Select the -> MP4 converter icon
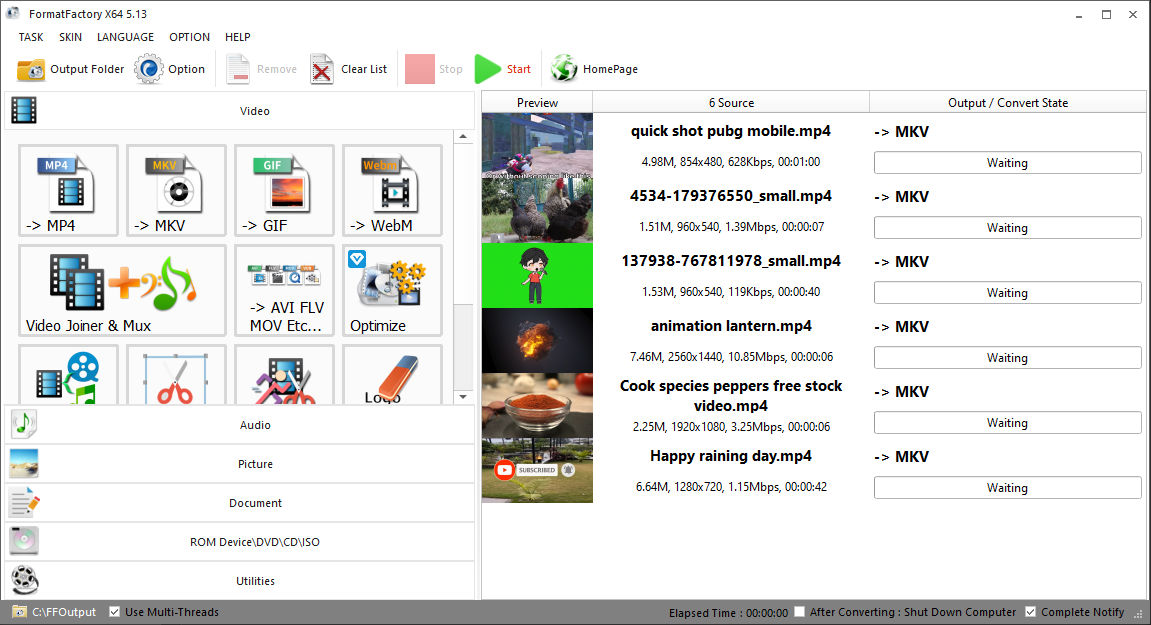Viewport: 1151px width, 625px height. pos(68,190)
